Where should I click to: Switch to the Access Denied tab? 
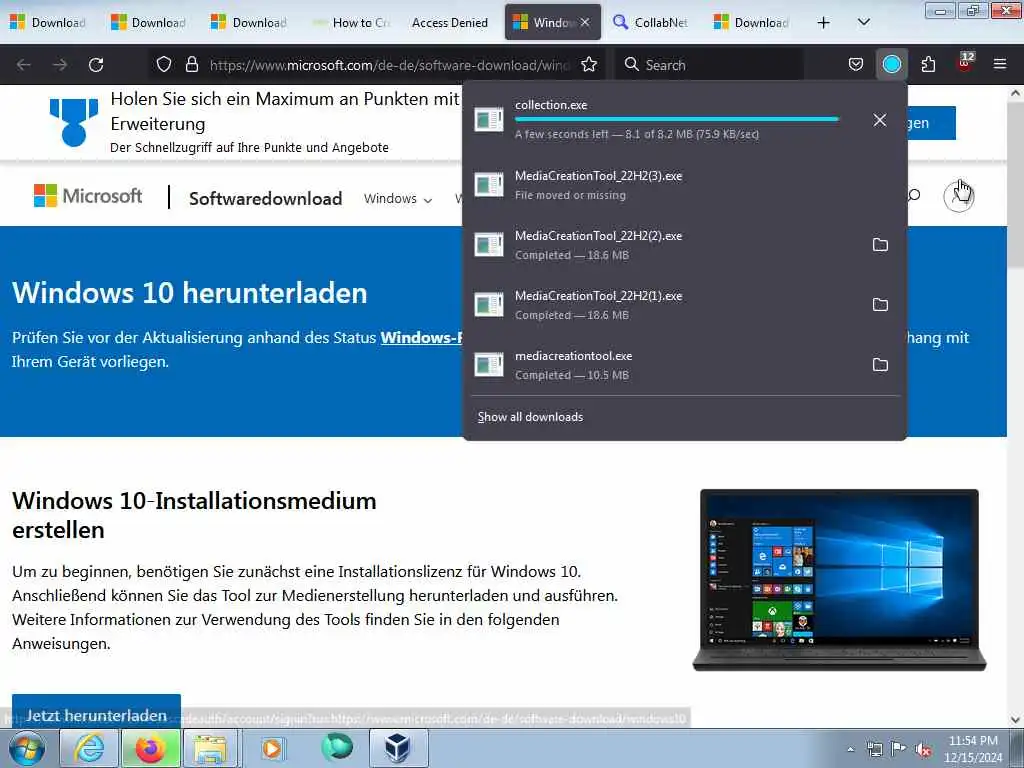point(450,23)
